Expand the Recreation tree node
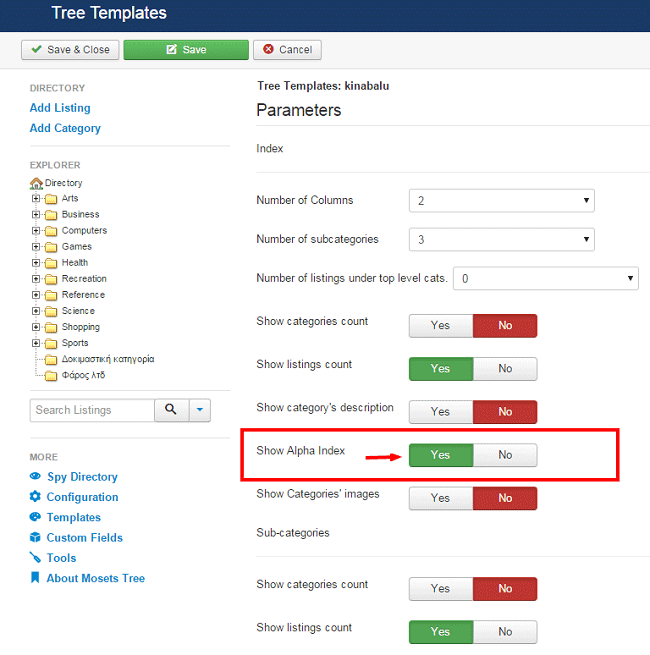The width and height of the screenshot is (650, 655). 36,279
